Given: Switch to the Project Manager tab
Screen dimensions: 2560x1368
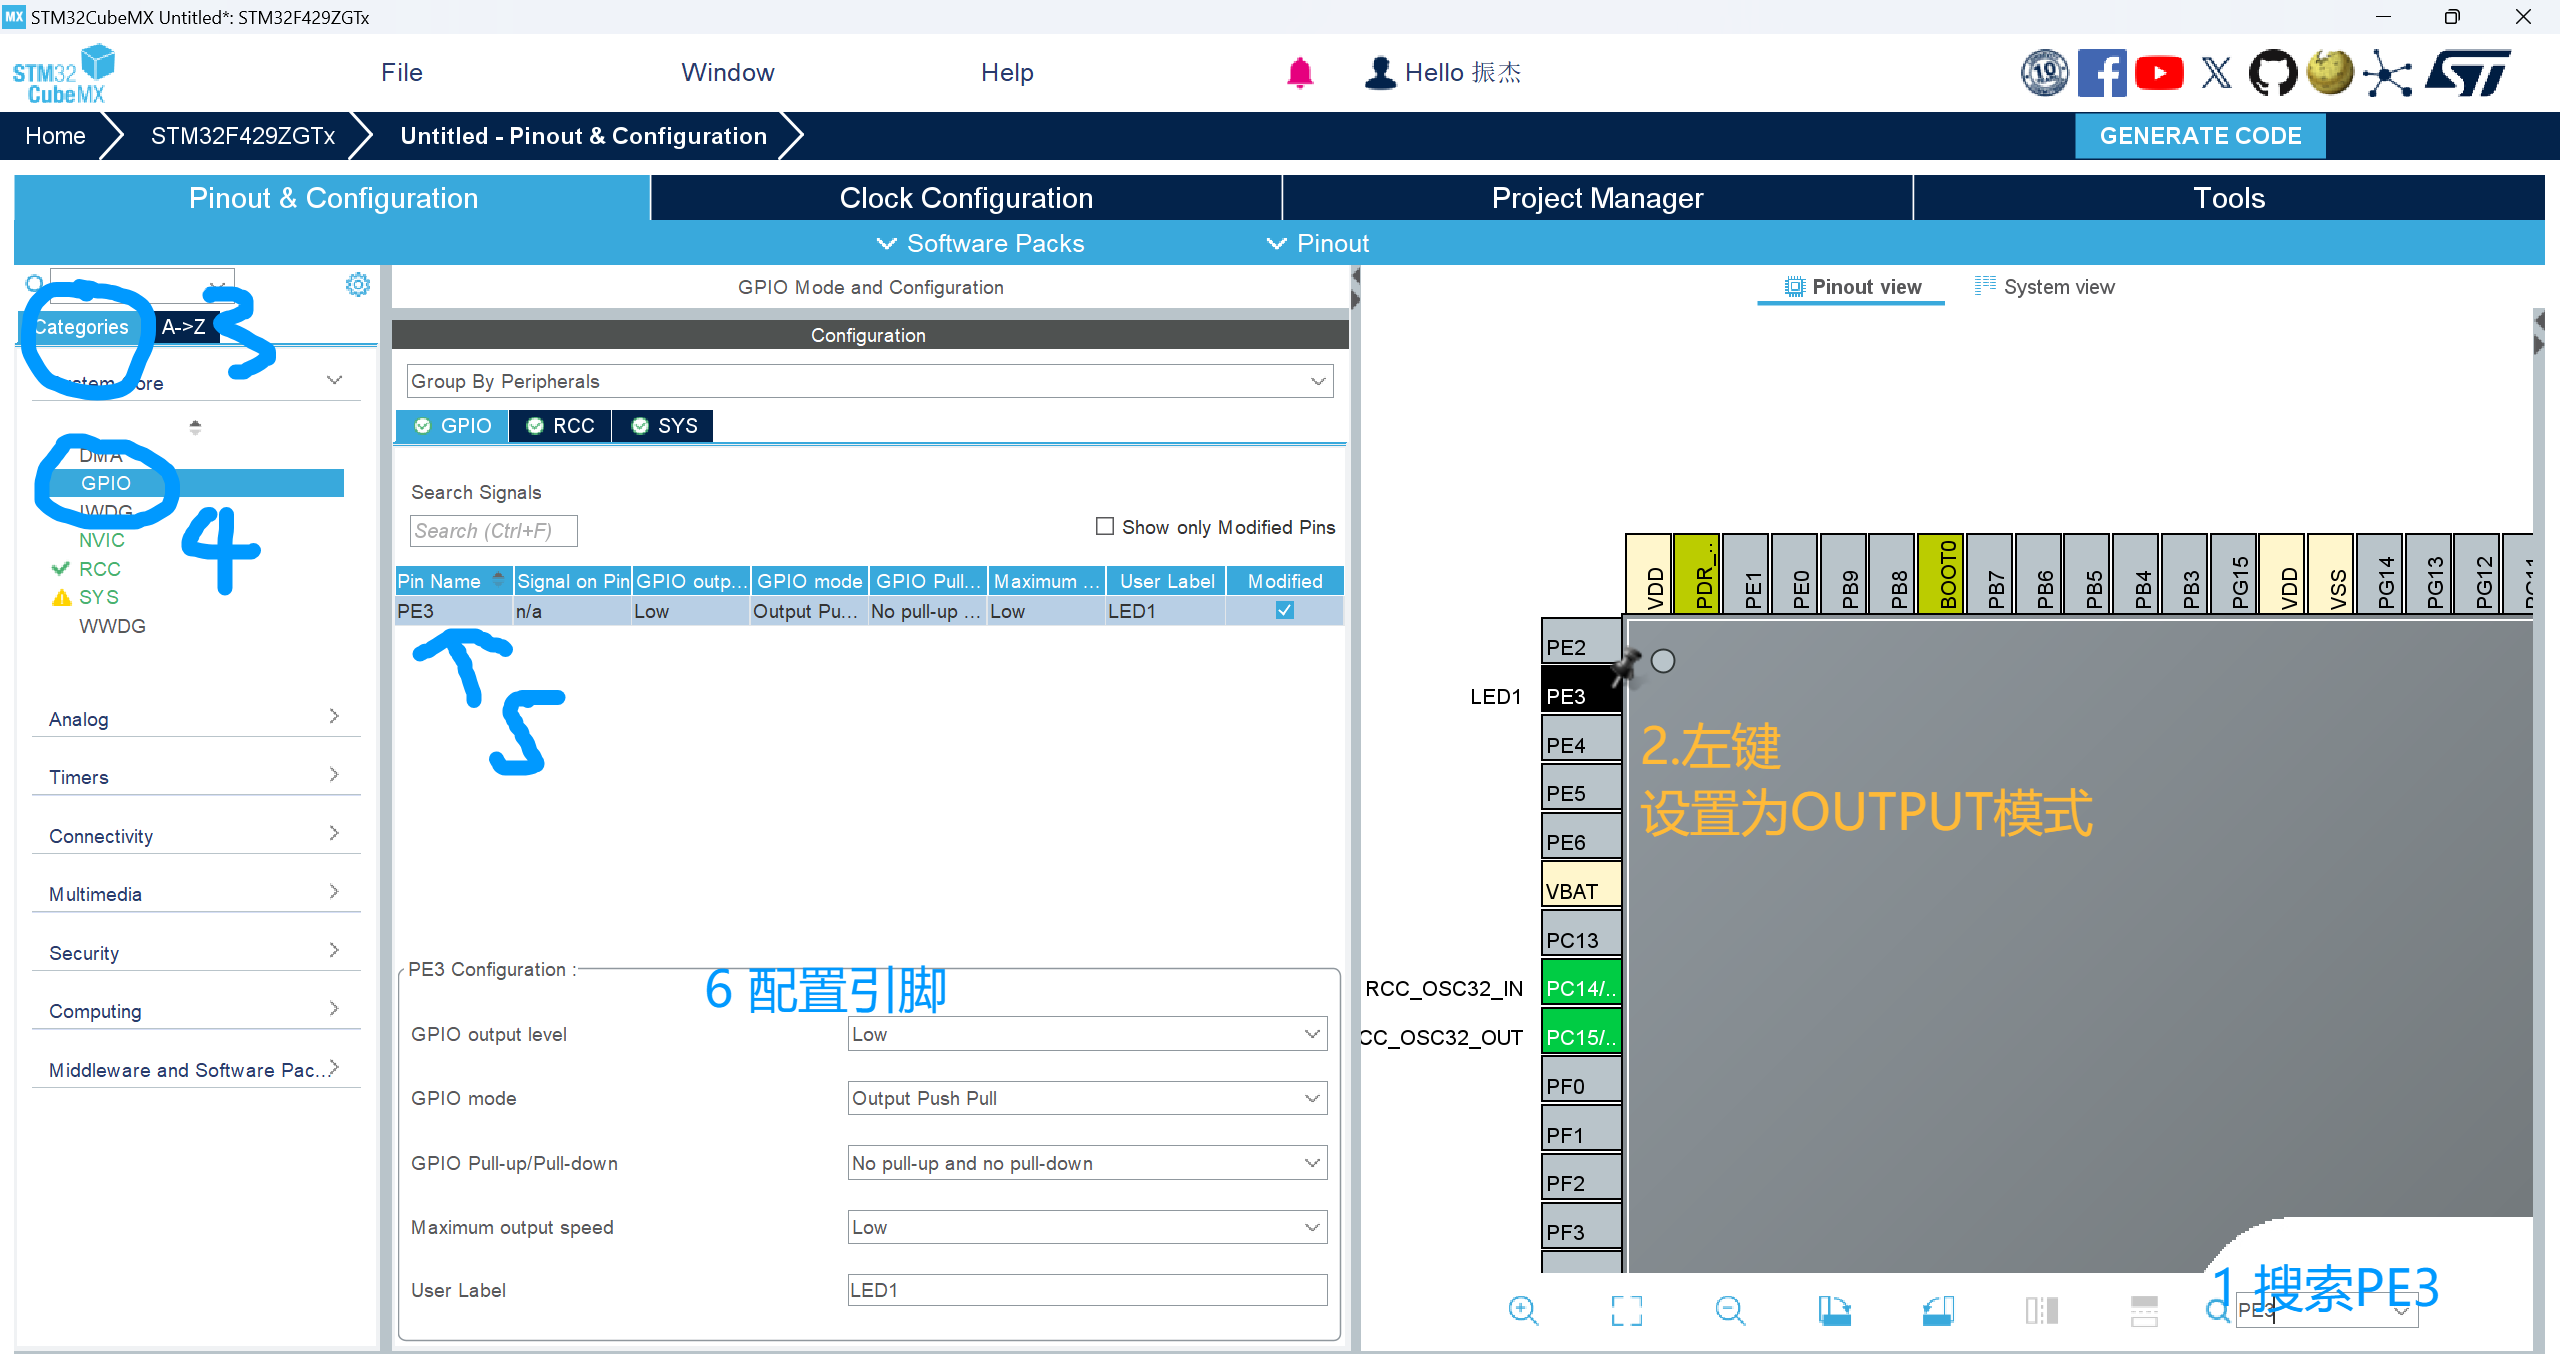Looking at the screenshot, I should [x=1597, y=198].
